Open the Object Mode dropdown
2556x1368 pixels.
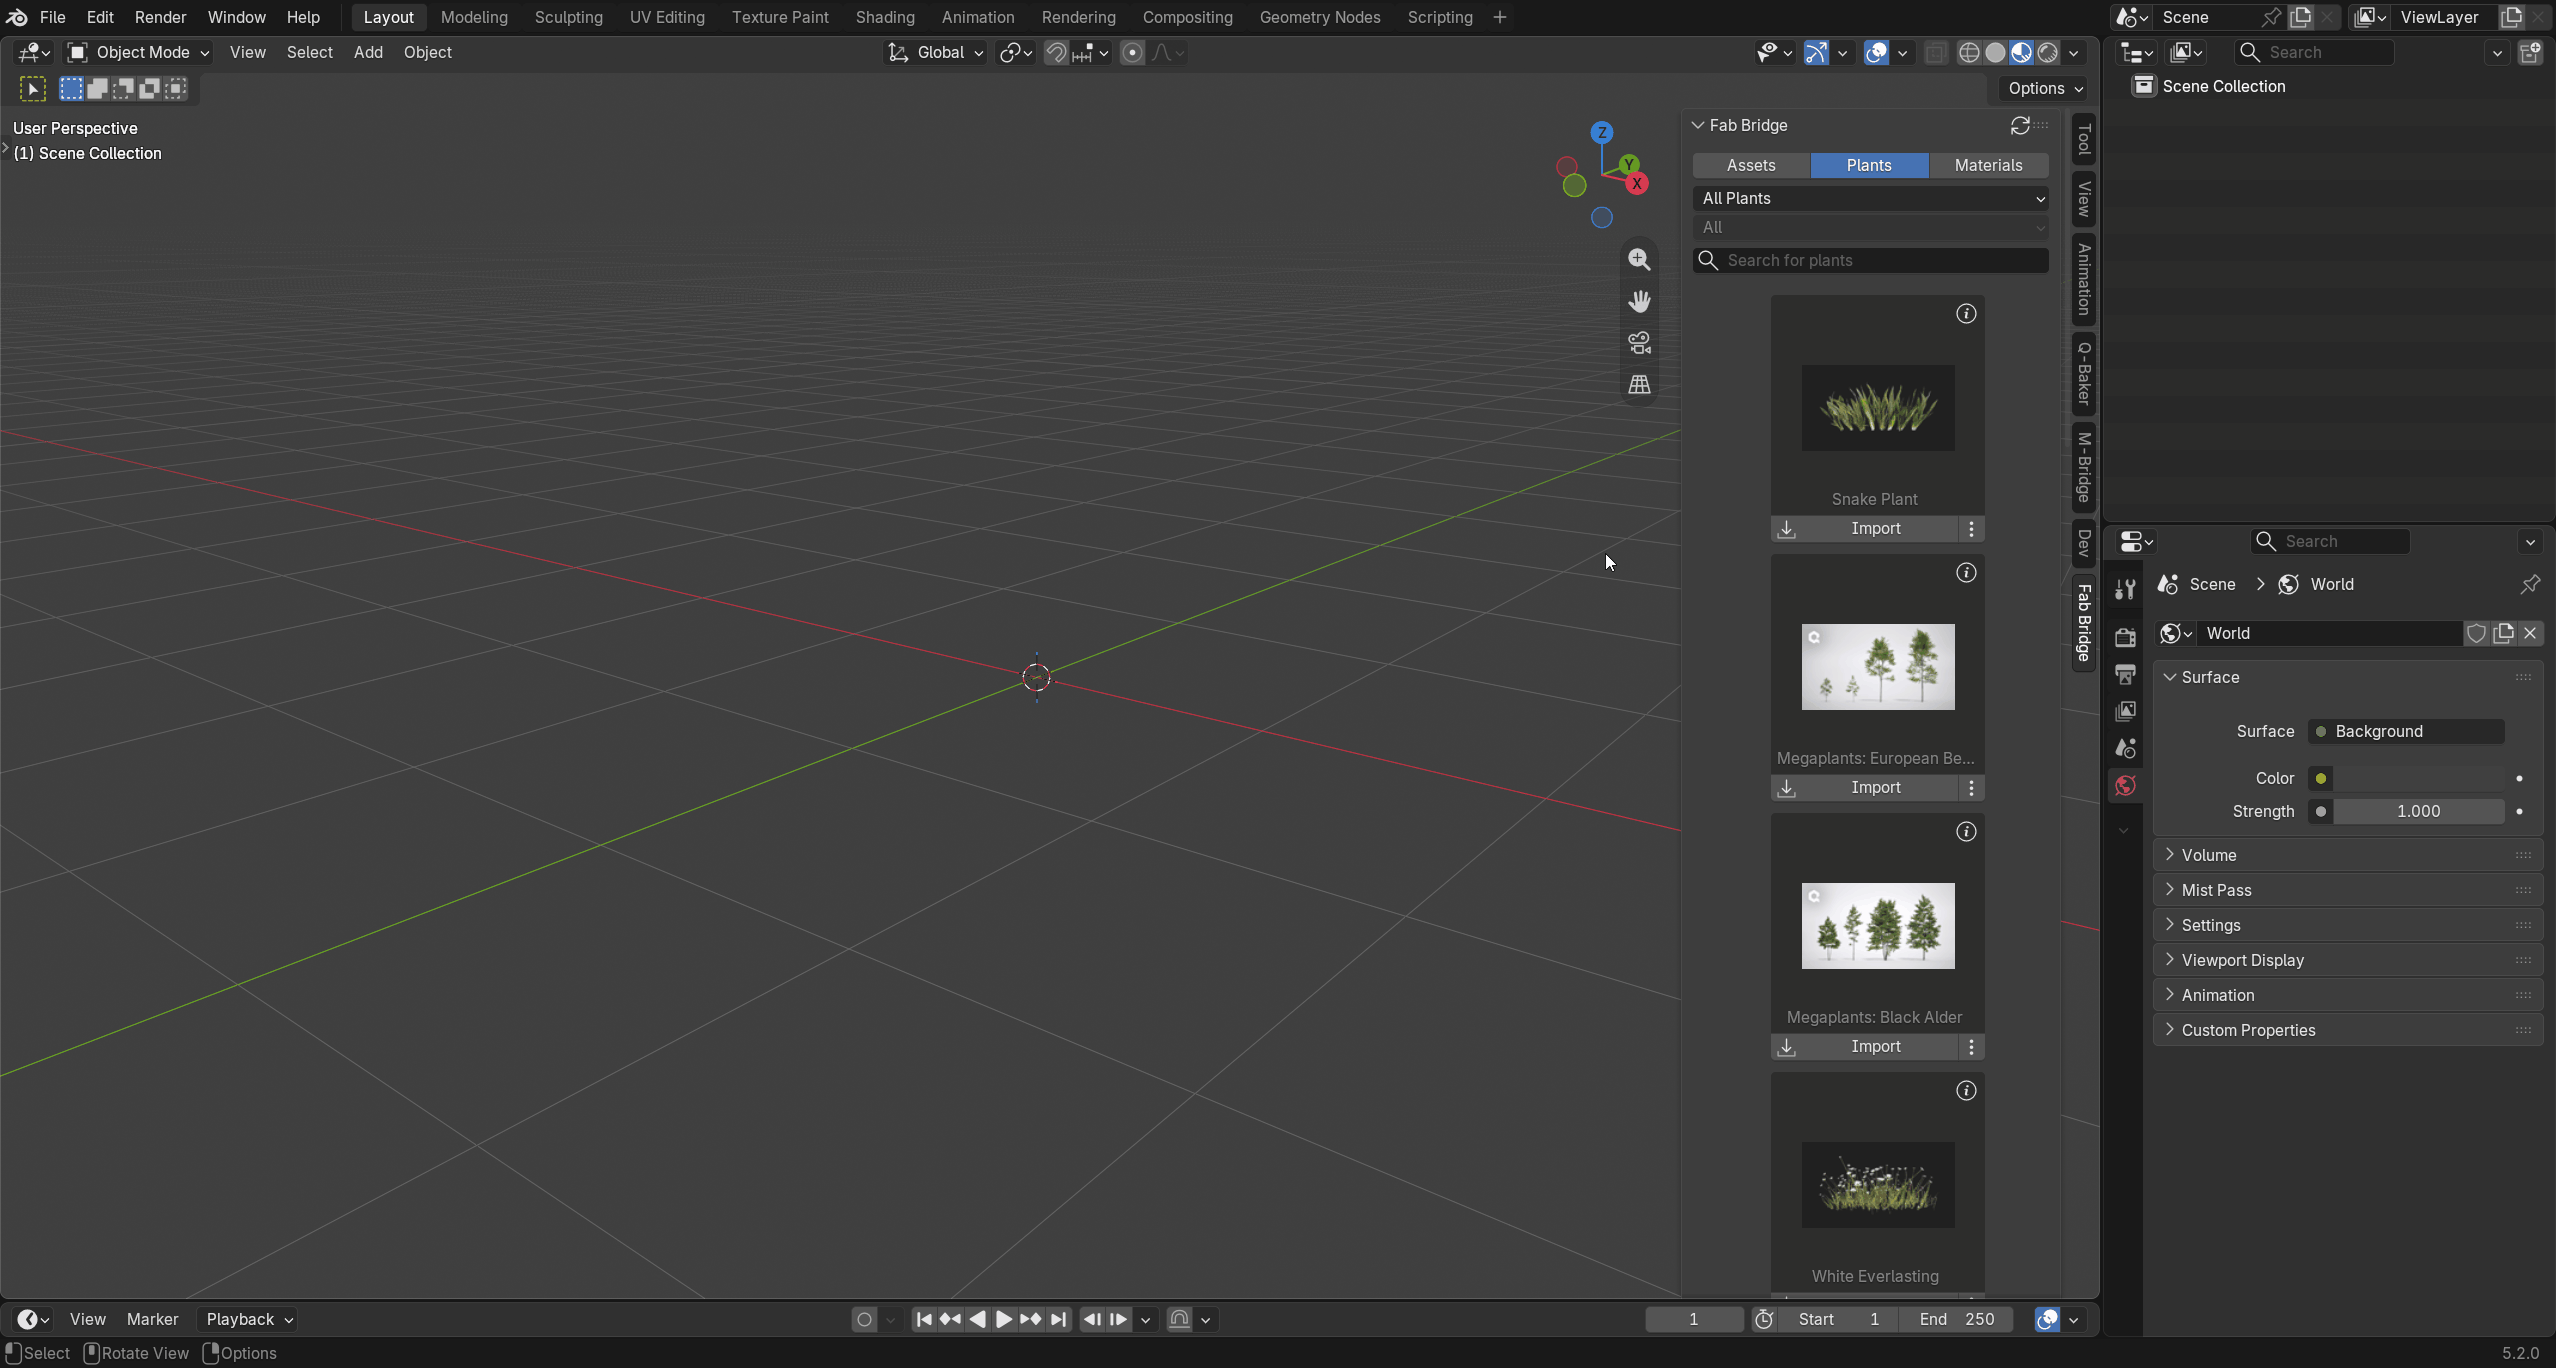(138, 53)
